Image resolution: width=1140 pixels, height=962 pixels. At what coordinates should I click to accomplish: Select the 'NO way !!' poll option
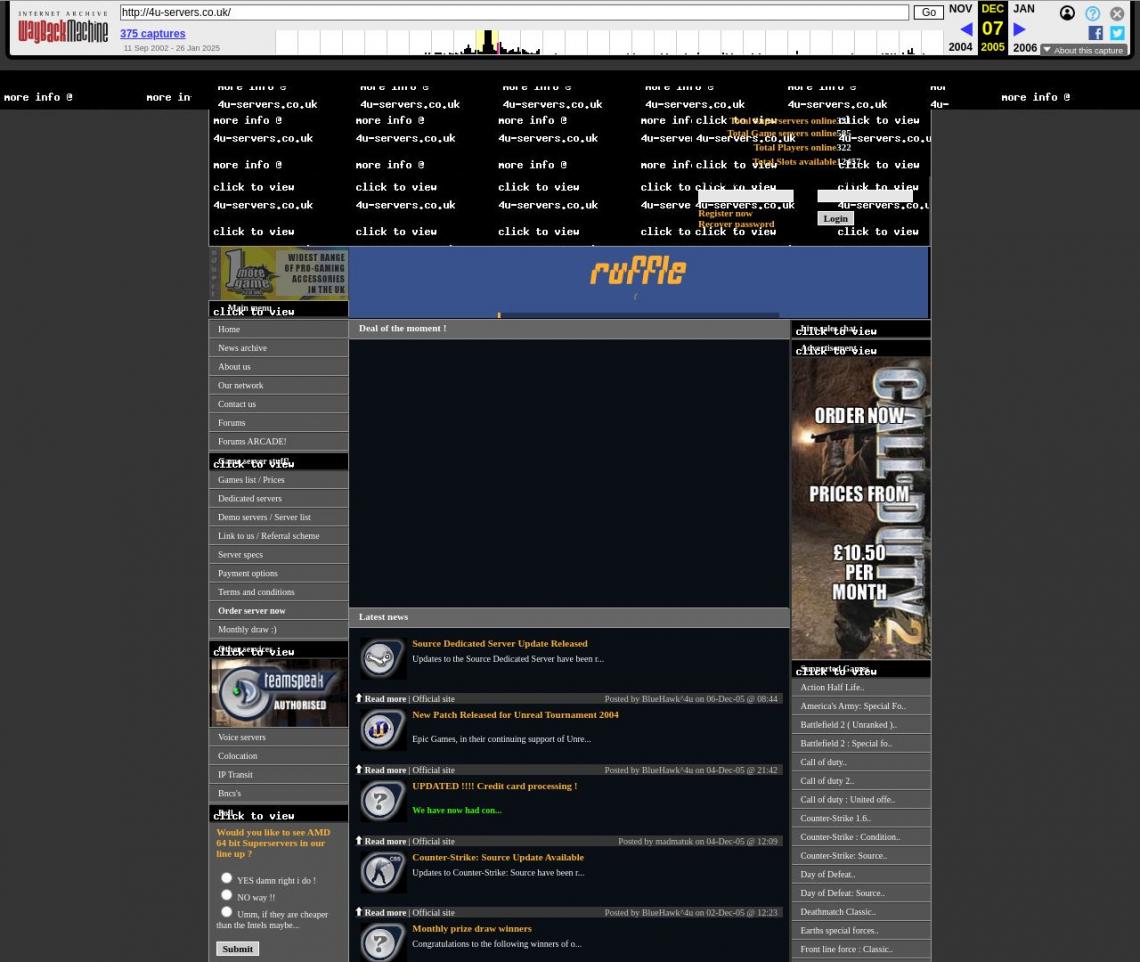pos(227,895)
